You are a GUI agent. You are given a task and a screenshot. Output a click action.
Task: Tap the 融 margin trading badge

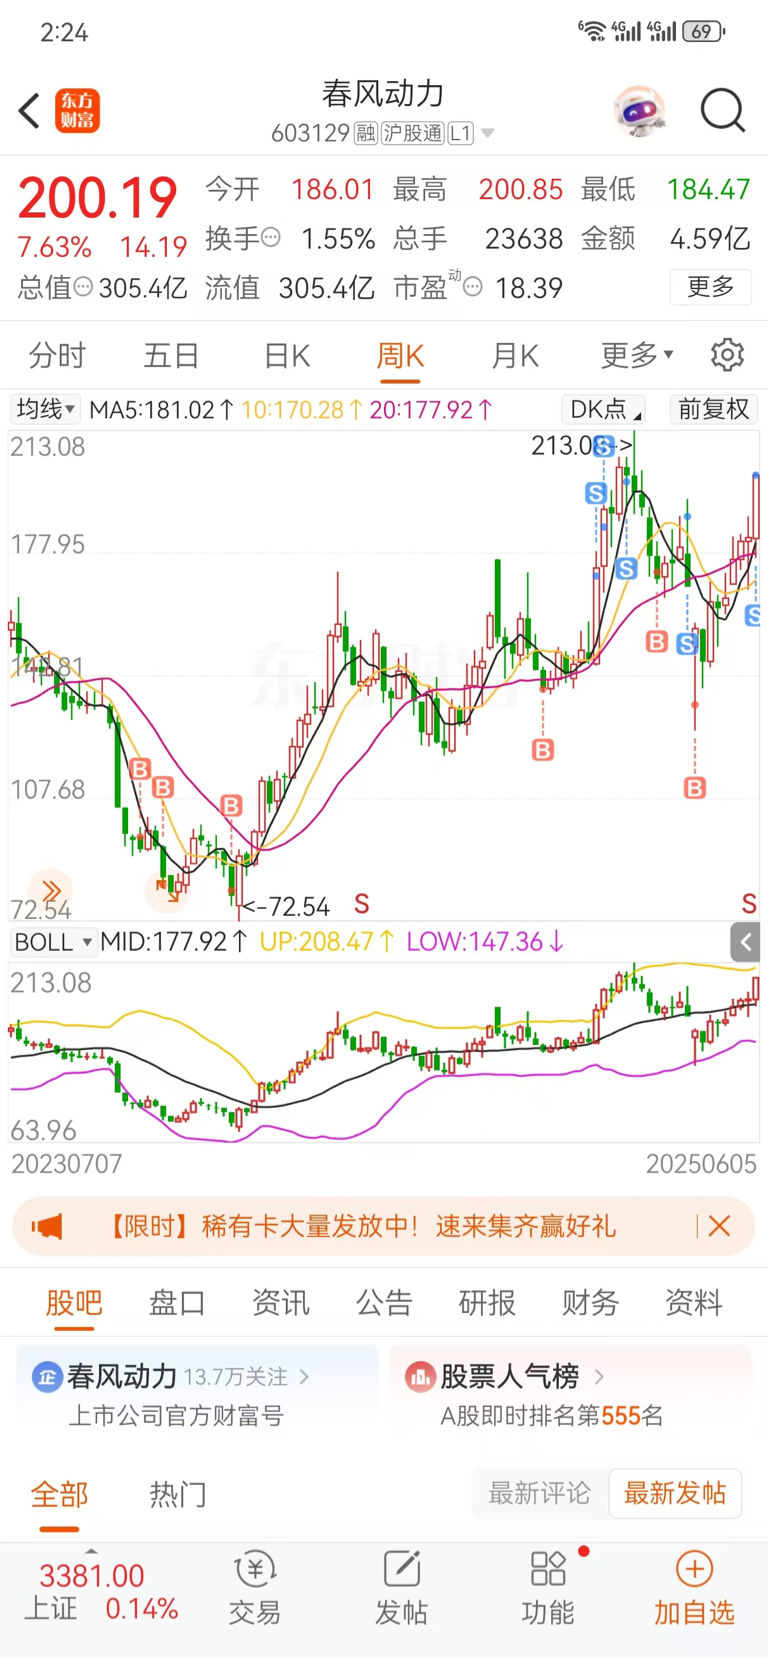tap(365, 133)
